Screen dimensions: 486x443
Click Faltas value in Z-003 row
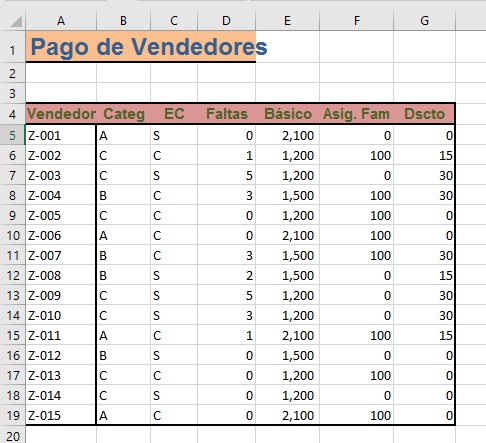(x=226, y=175)
